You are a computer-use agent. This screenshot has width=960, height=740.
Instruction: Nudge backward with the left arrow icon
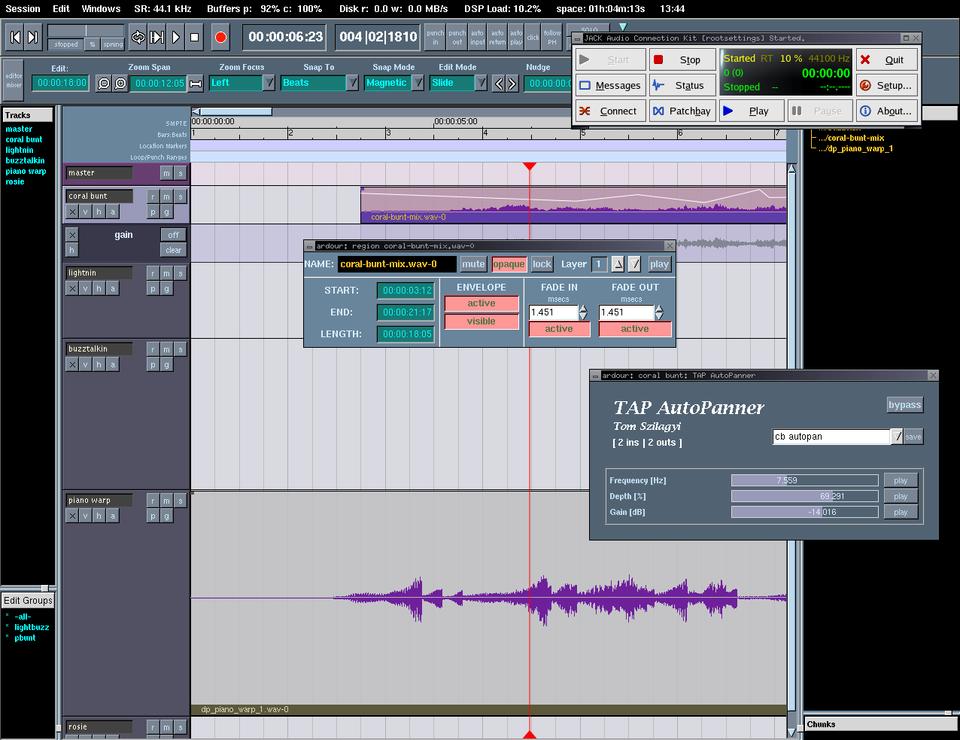click(499, 83)
